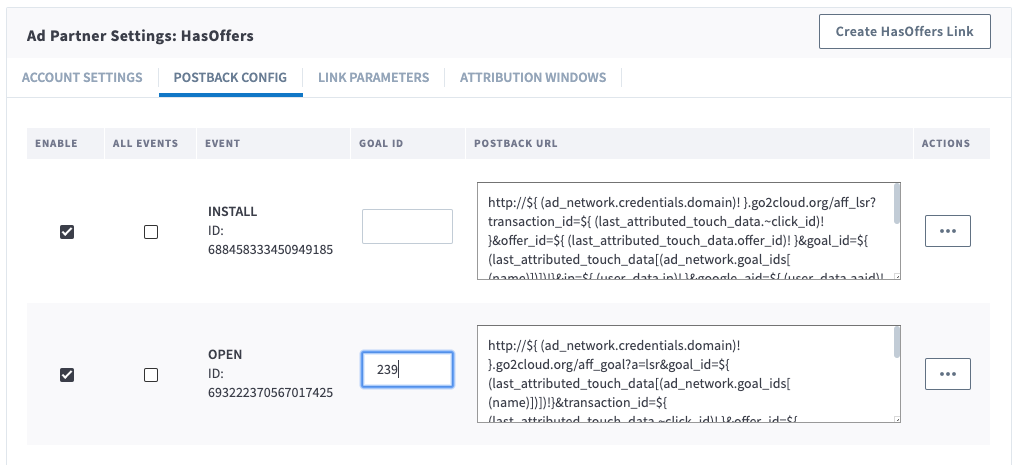Click the Ad Partner Settings: HasOffers heading
Image resolution: width=1021 pixels, height=465 pixels.
point(140,36)
